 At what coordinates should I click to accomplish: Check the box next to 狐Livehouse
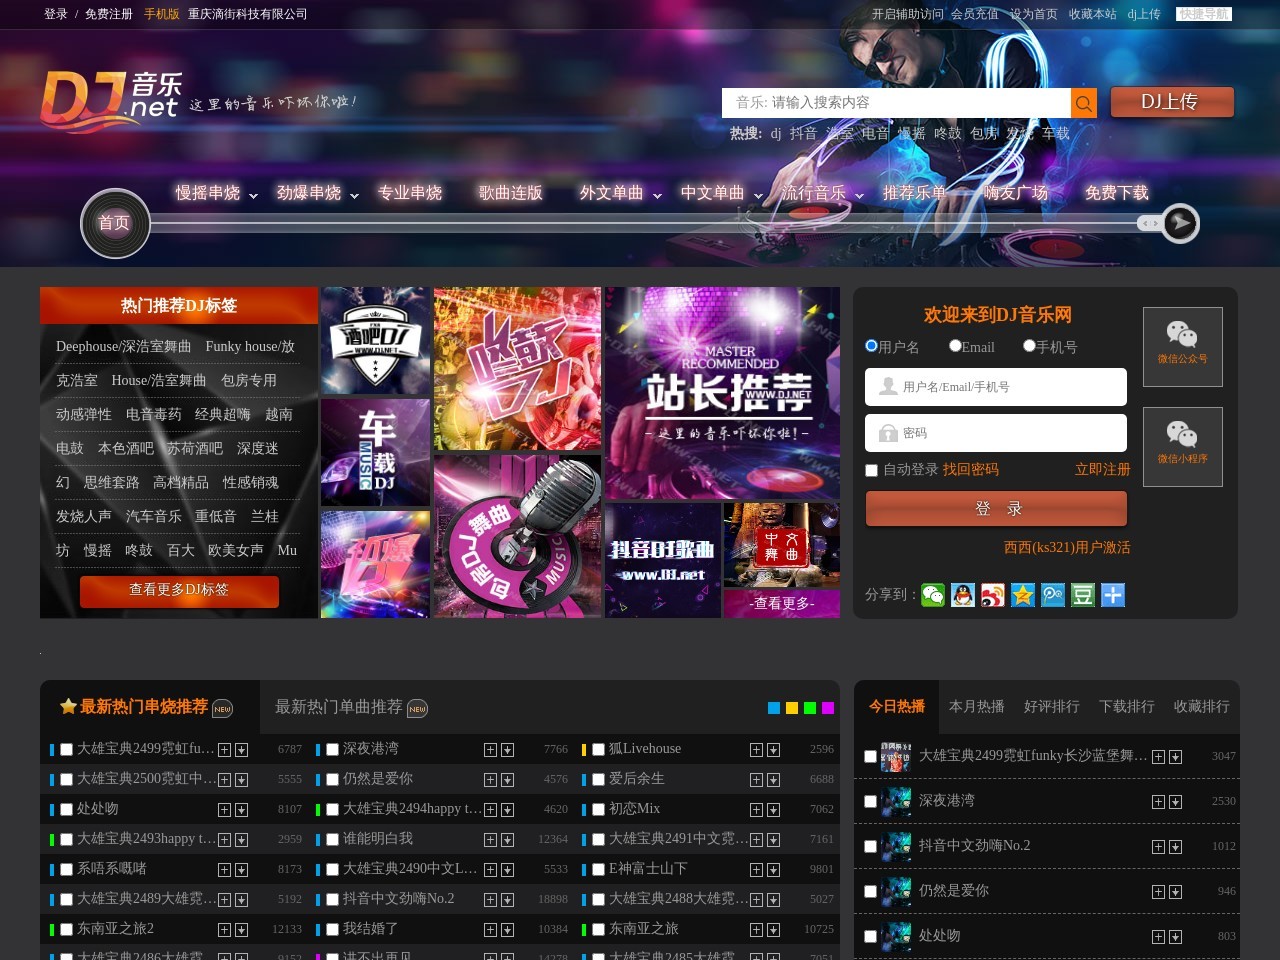pos(598,749)
